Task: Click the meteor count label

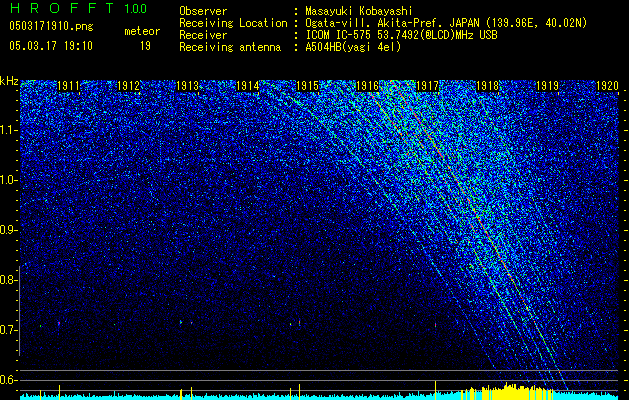Action: coord(142,31)
